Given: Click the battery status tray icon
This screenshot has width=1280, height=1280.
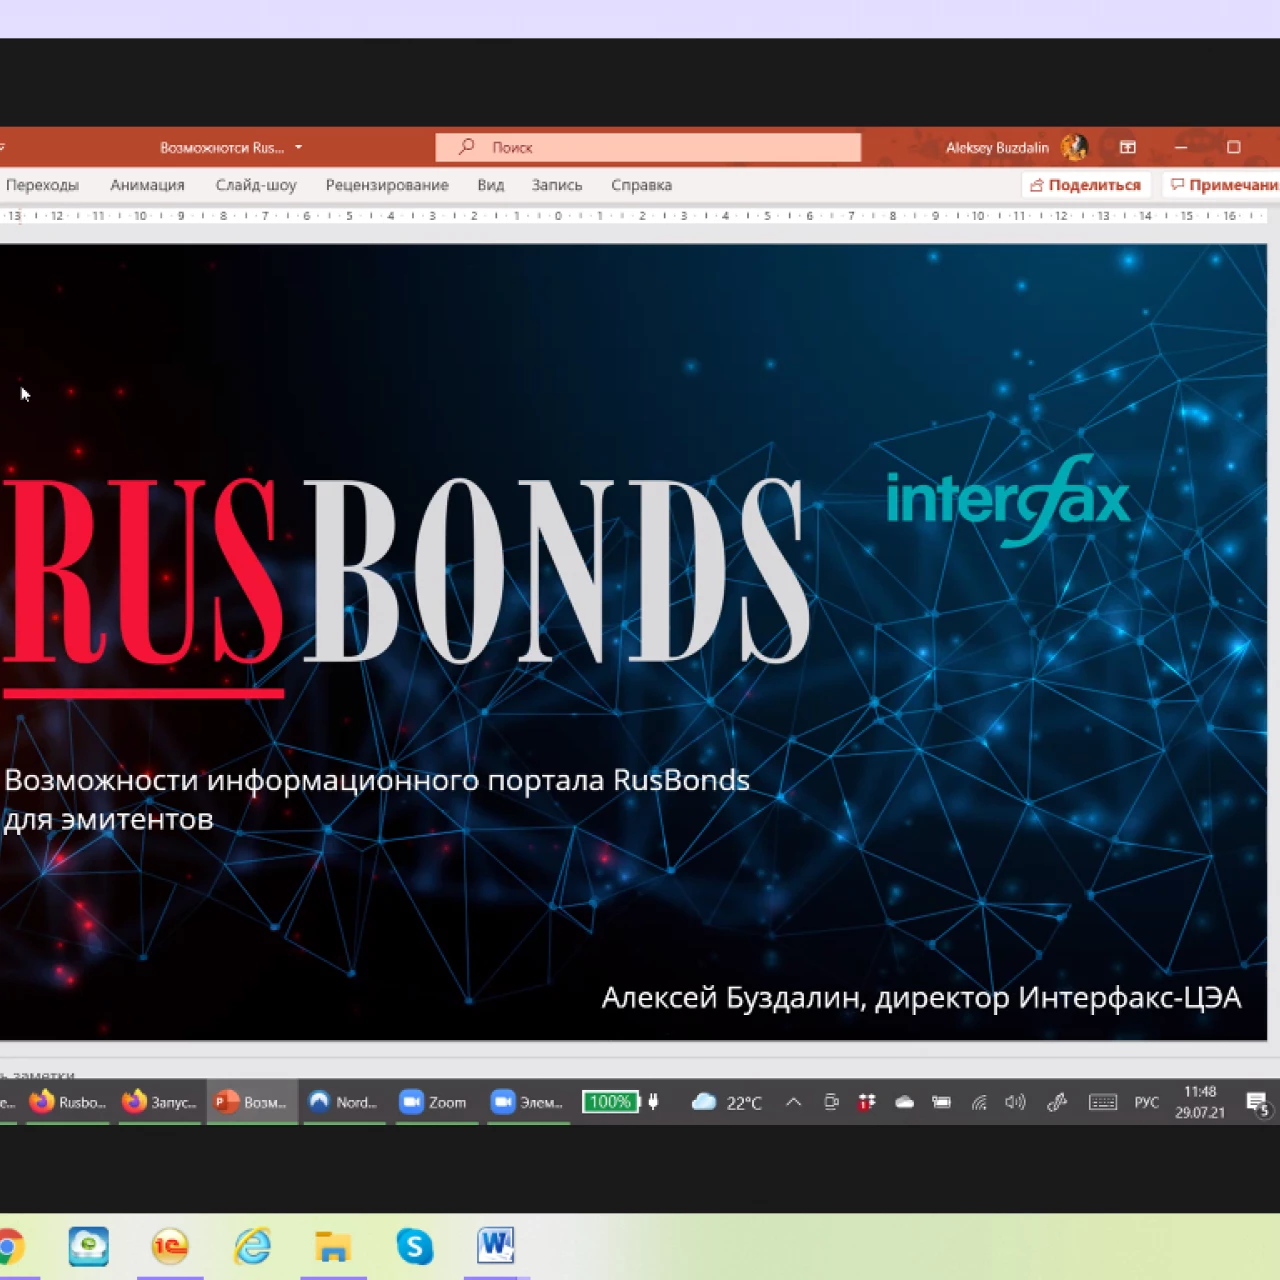Looking at the screenshot, I should pyautogui.click(x=941, y=1102).
